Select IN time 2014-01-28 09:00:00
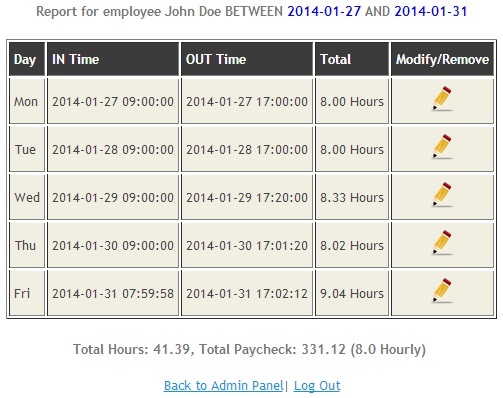This screenshot has height=398, width=503. 113,149
